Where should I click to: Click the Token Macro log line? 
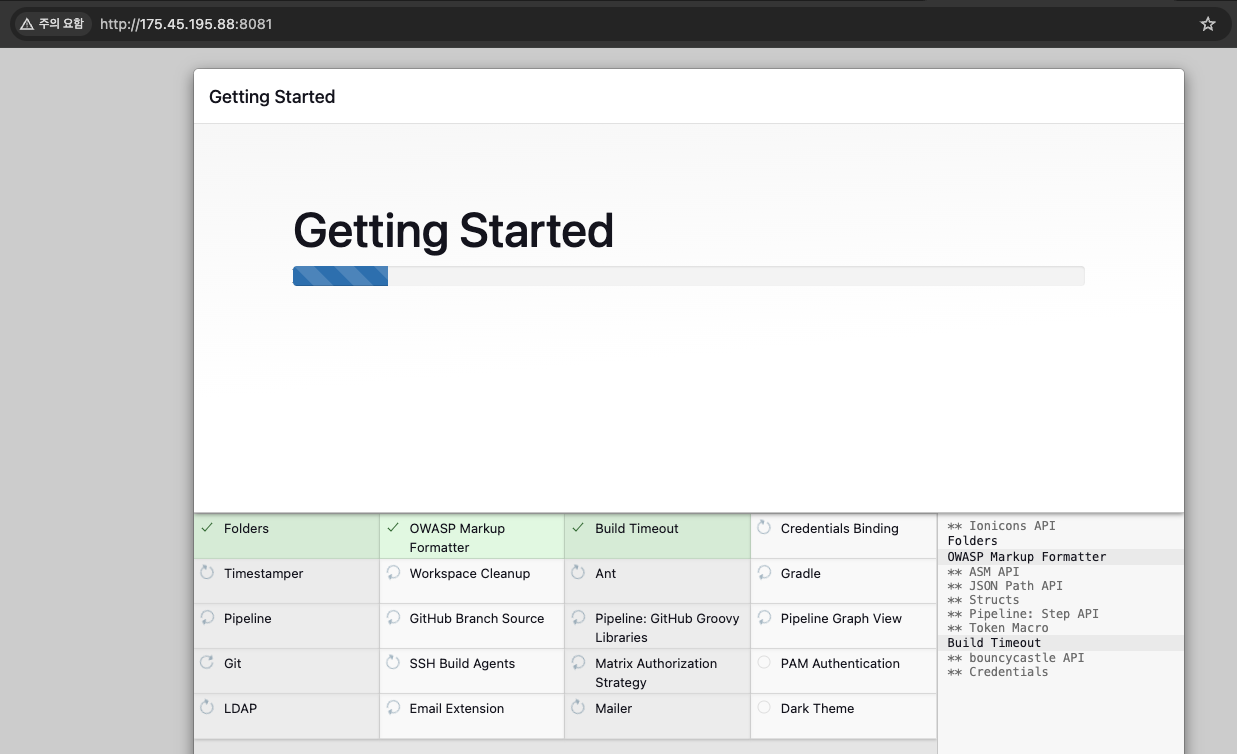(x=998, y=628)
